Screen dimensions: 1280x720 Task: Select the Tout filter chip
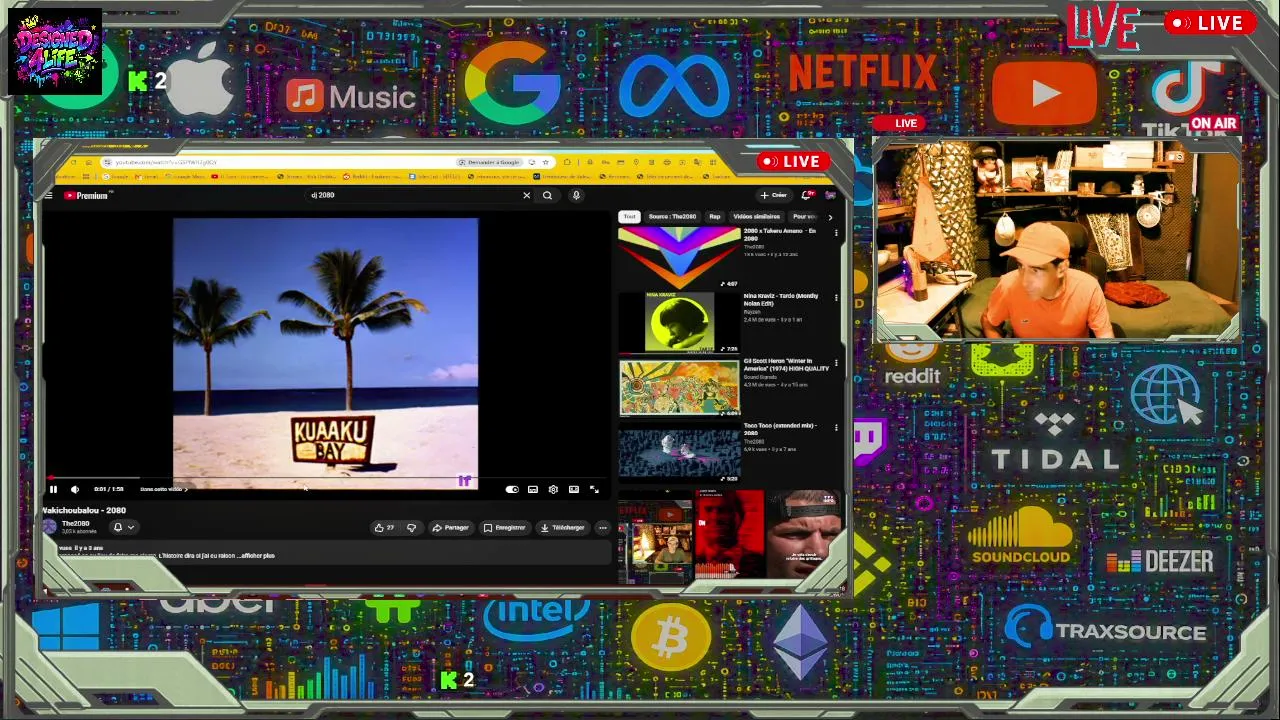[x=629, y=217]
